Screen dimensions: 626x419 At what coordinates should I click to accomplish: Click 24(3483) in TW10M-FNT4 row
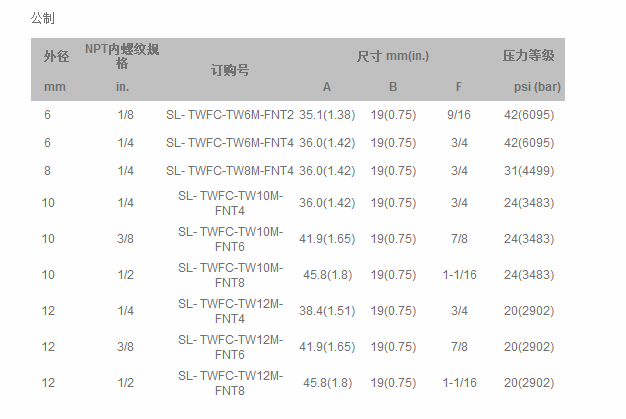coord(529,203)
